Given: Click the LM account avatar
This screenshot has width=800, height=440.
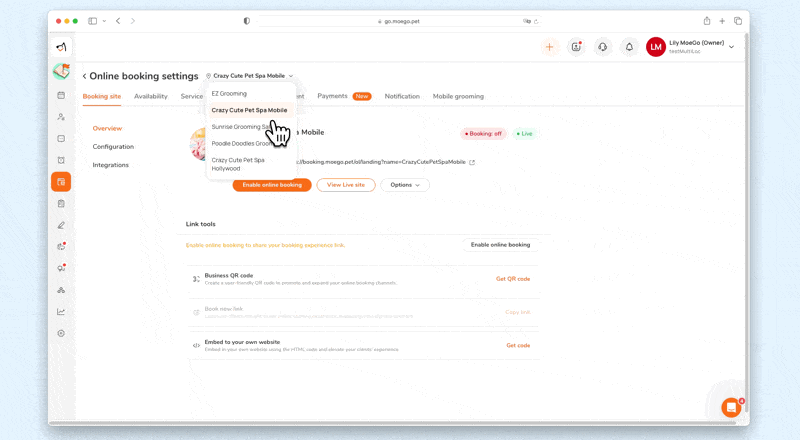Looking at the screenshot, I should [656, 47].
